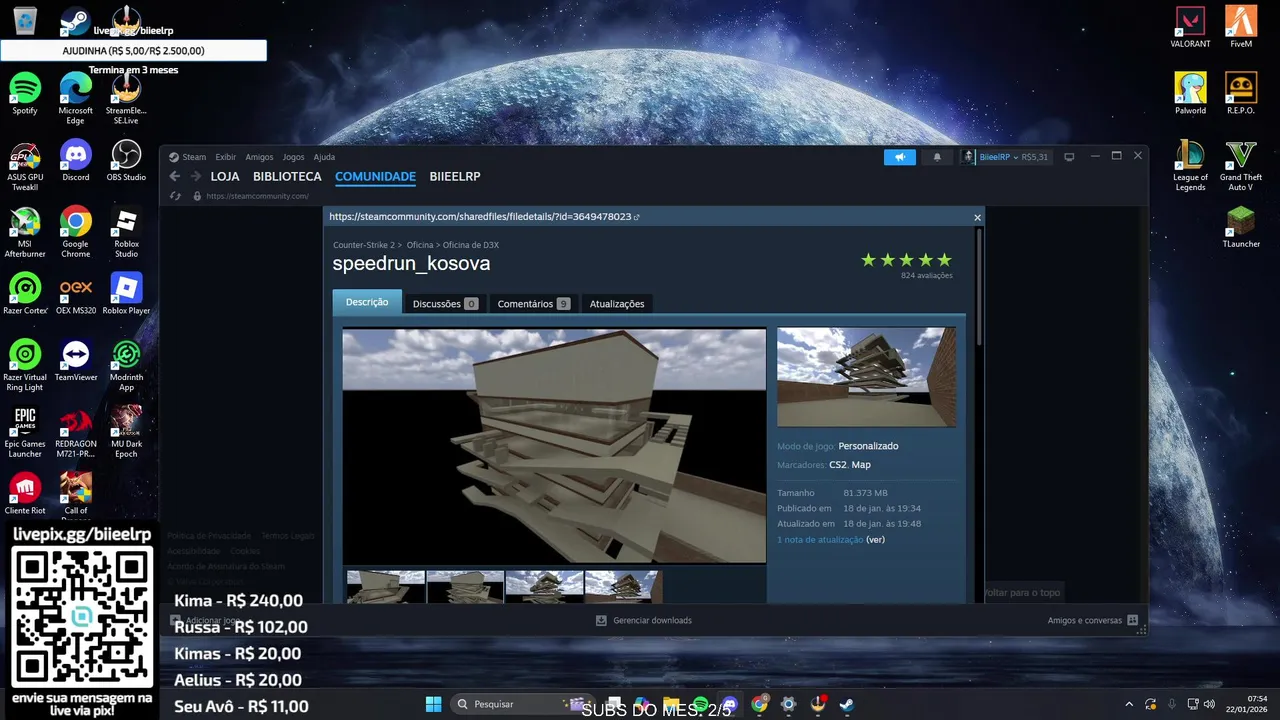Launch League of Legends desktop icon
The height and width of the screenshot is (720, 1280).
click(x=1190, y=165)
